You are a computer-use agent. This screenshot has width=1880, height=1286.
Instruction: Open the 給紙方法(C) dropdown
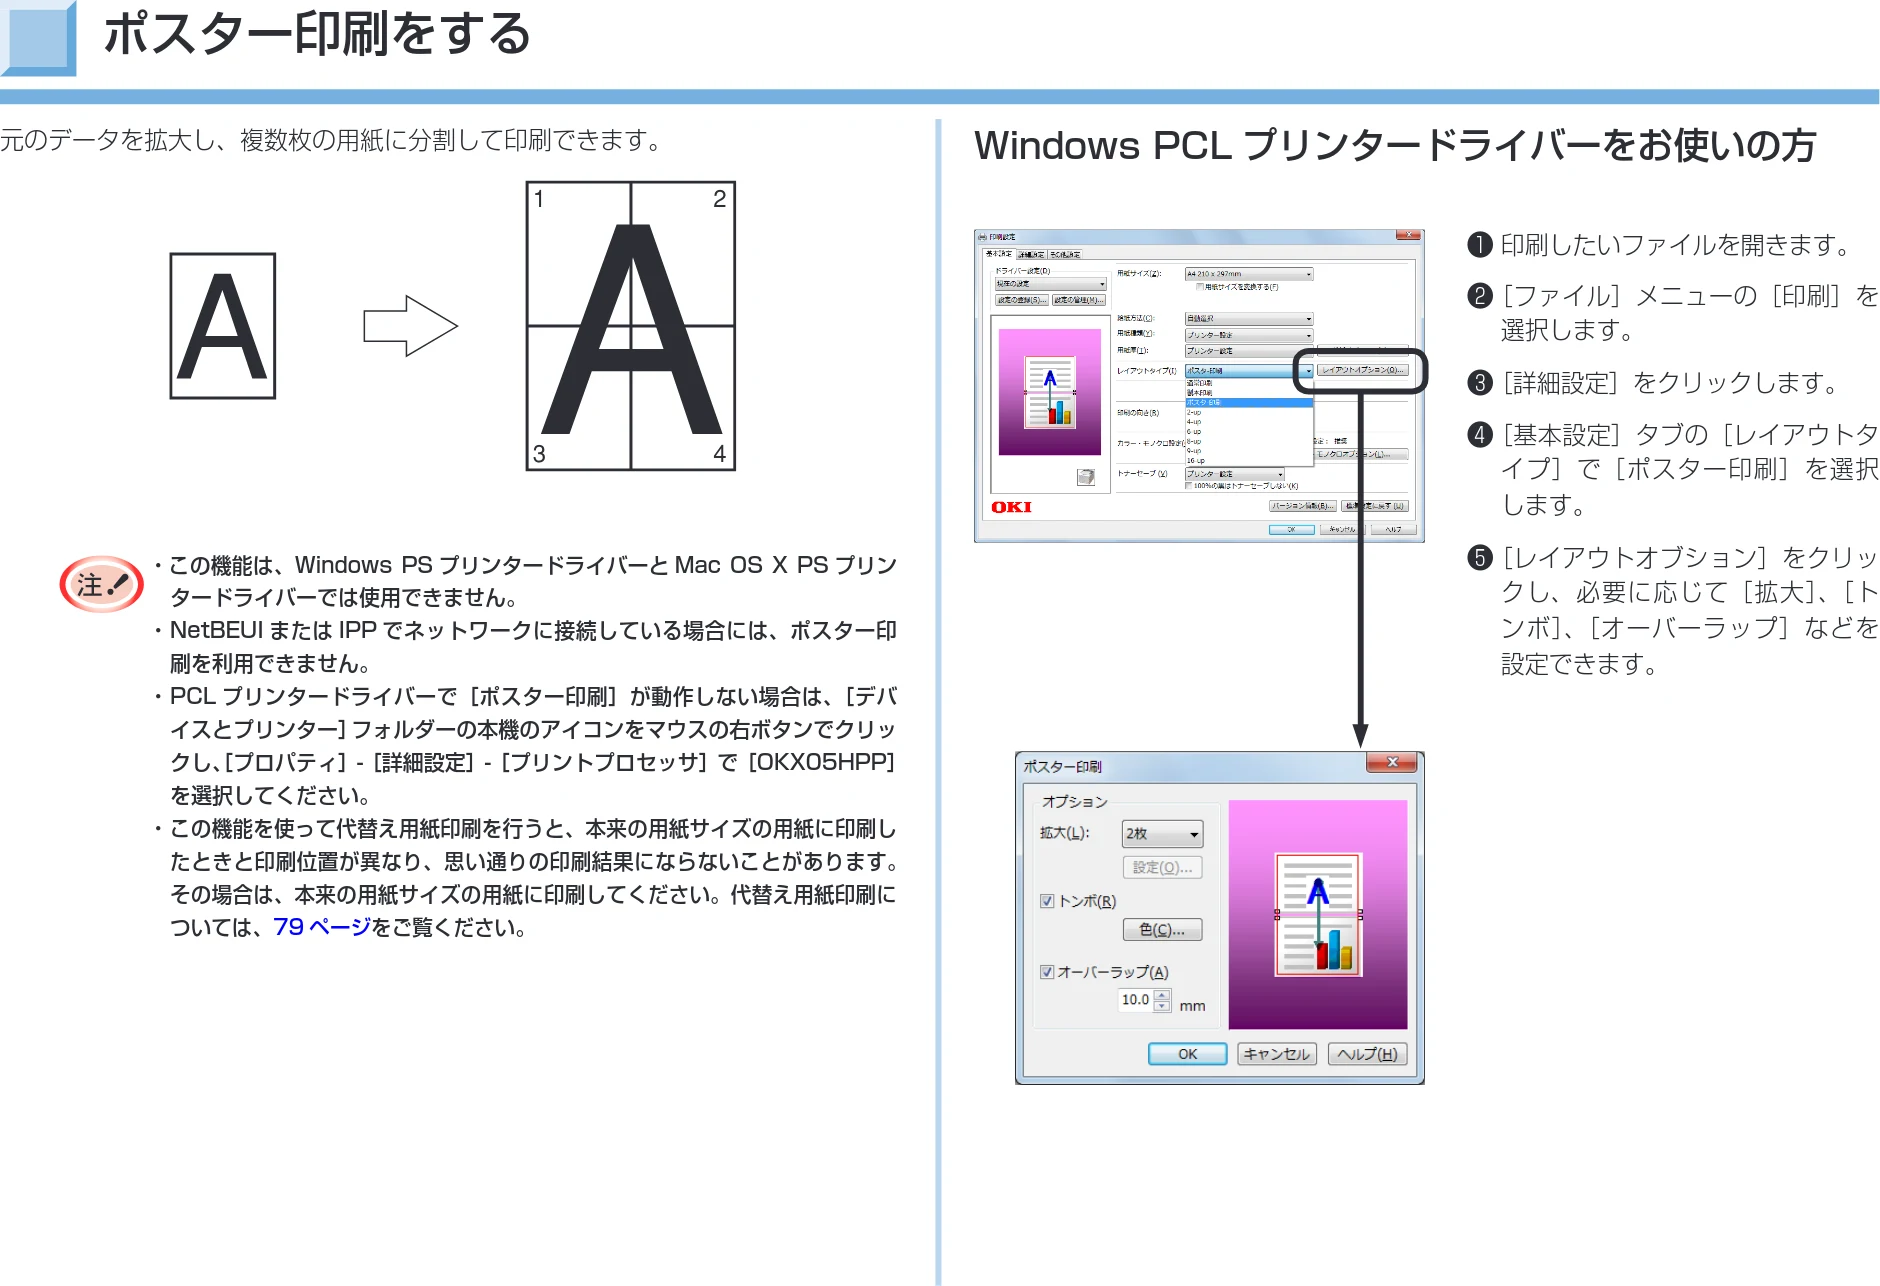pos(1249,319)
